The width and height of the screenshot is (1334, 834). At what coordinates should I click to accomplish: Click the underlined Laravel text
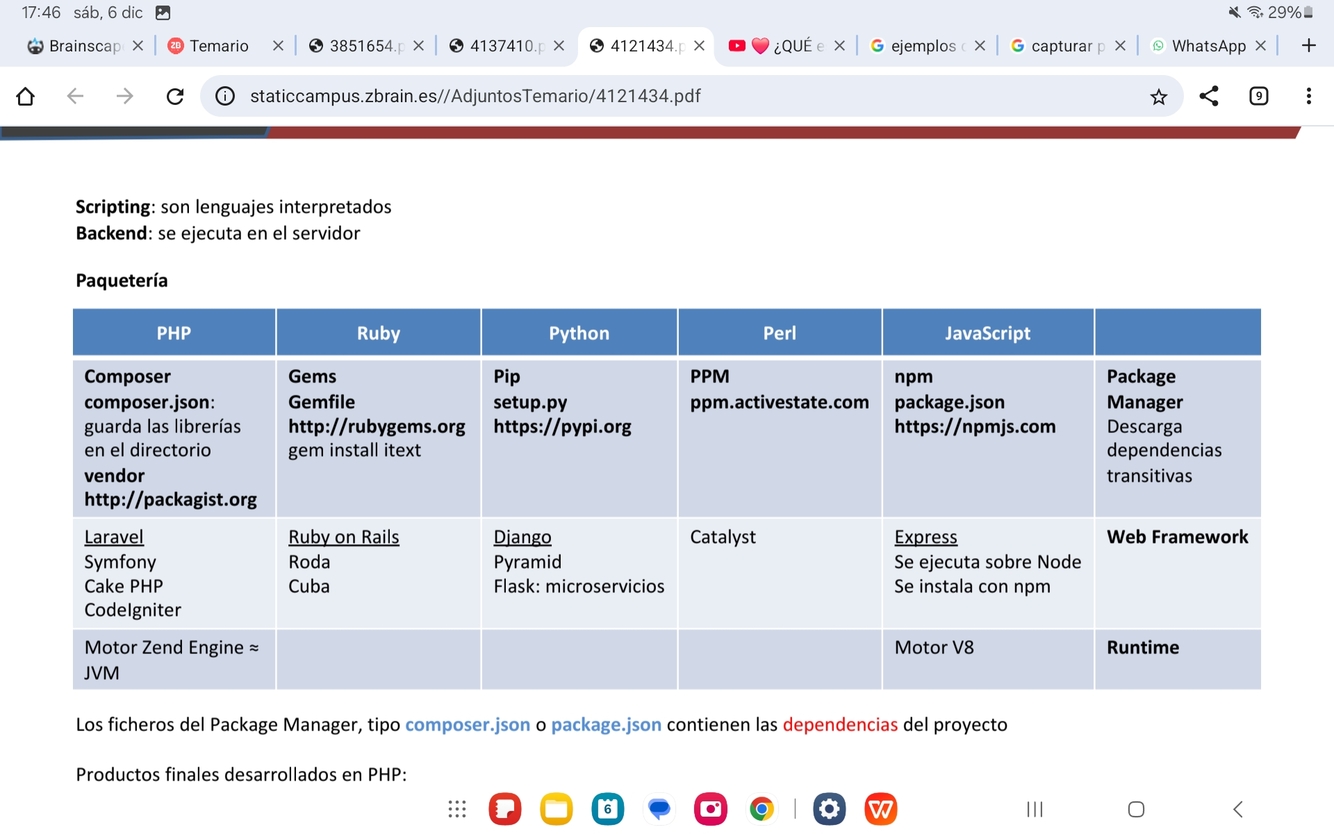click(114, 537)
